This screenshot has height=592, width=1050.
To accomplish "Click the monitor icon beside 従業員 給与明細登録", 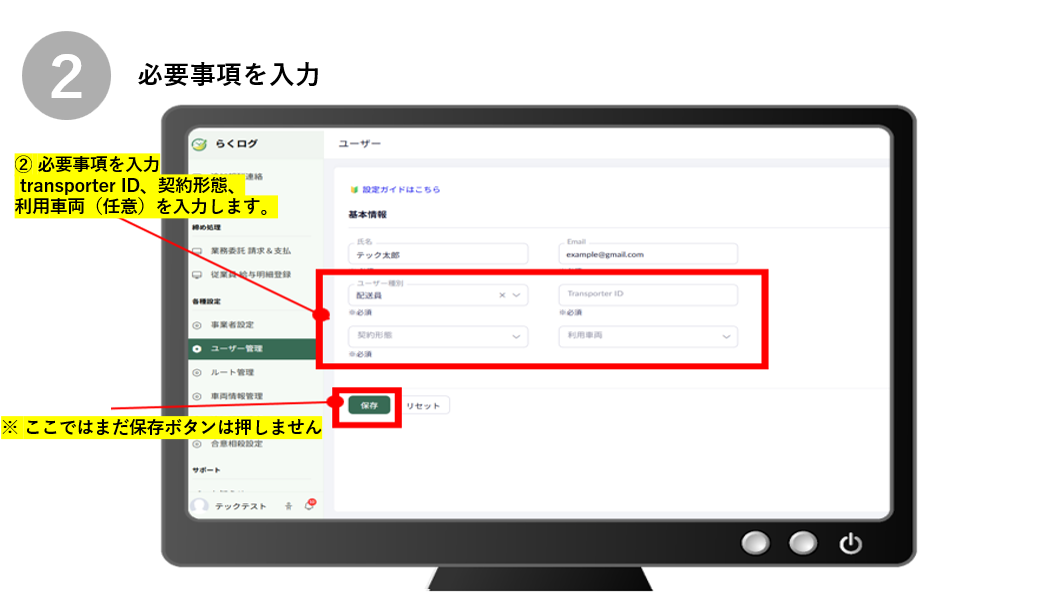I will (x=197, y=275).
